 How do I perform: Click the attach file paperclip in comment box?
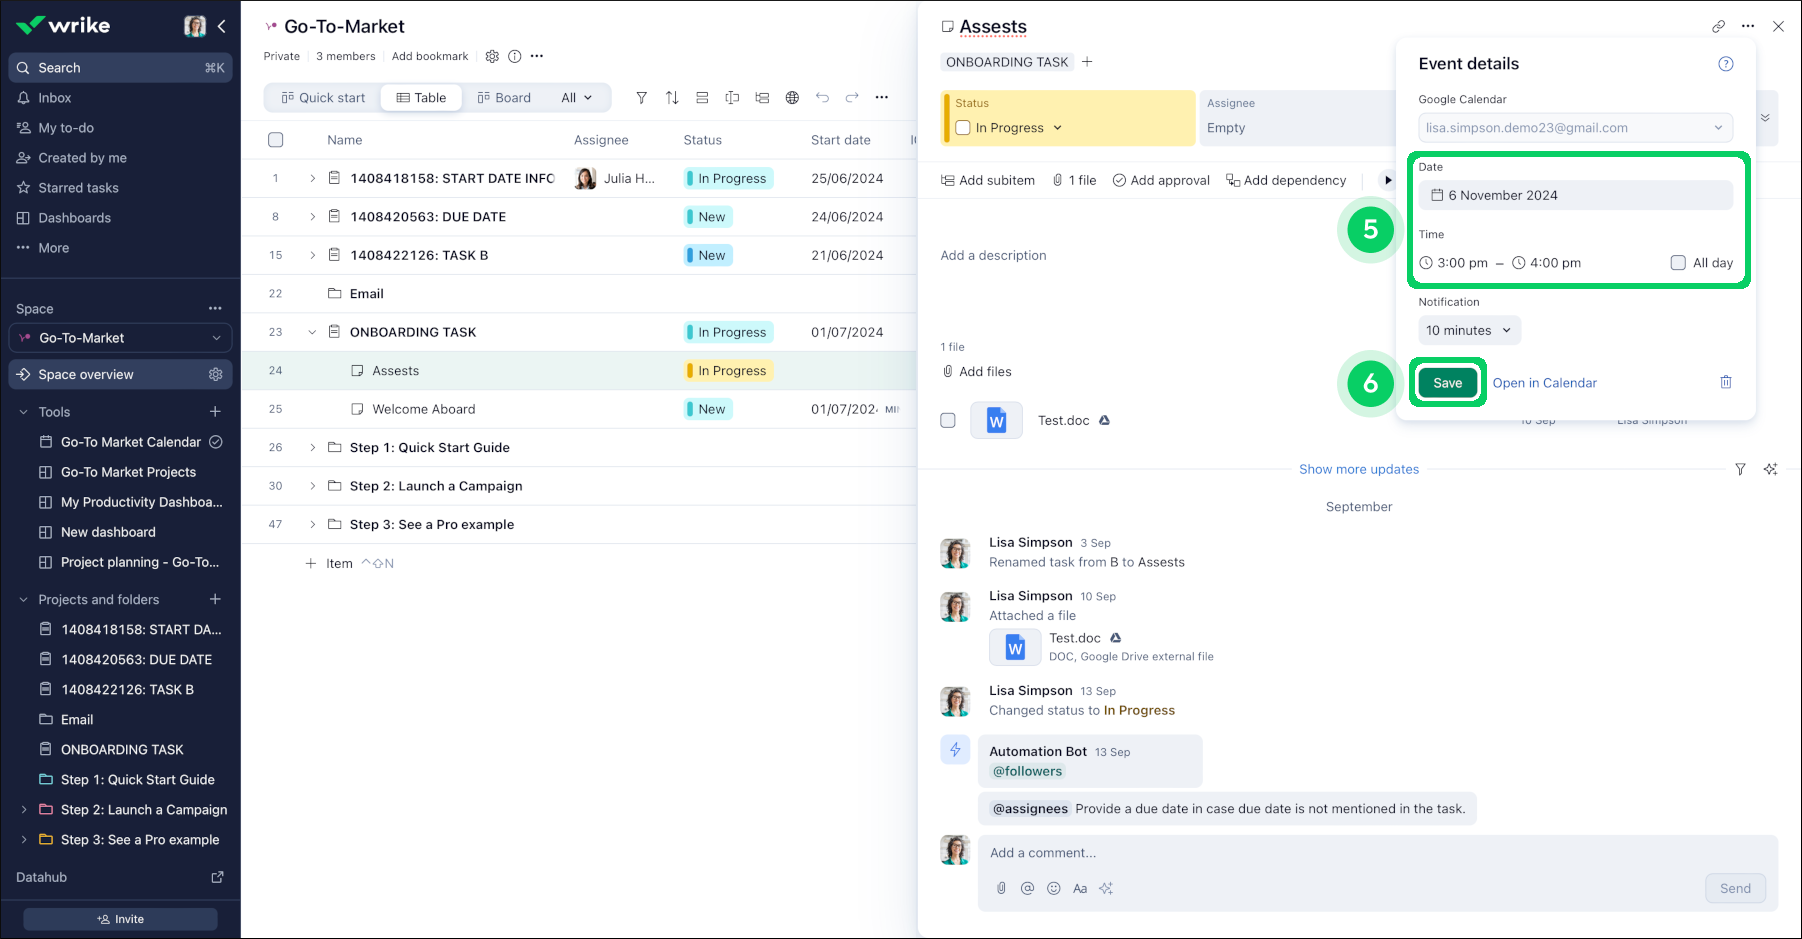1001,888
